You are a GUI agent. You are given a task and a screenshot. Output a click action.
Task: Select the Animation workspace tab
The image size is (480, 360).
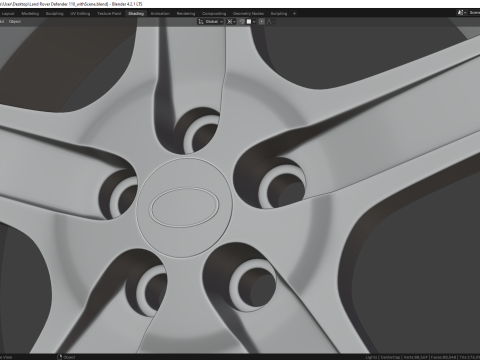[160, 14]
